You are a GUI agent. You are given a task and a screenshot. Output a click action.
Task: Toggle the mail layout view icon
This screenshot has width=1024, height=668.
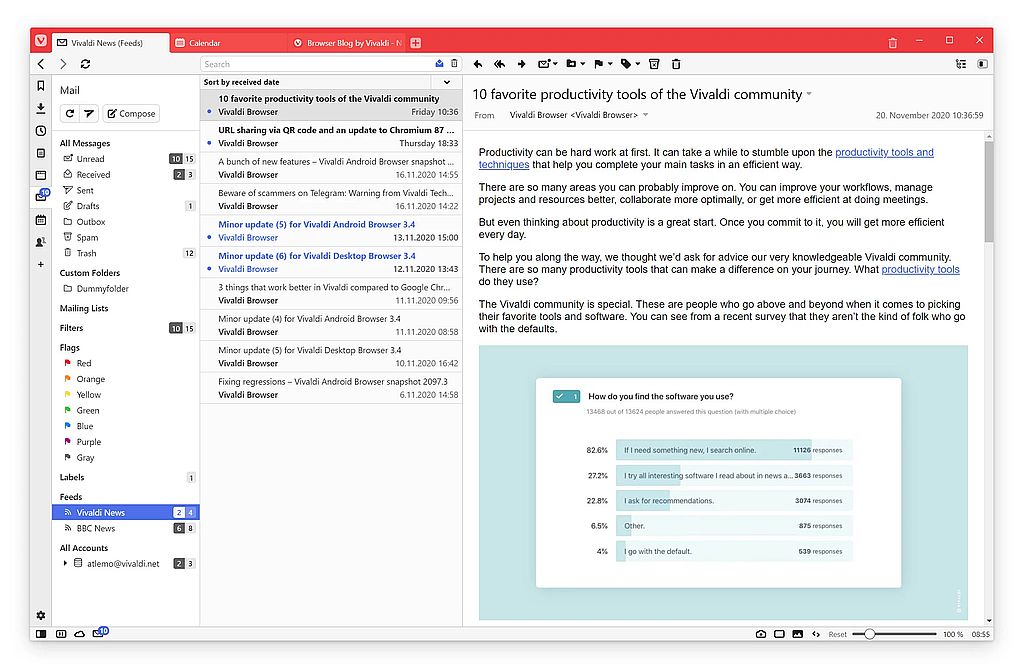982,64
